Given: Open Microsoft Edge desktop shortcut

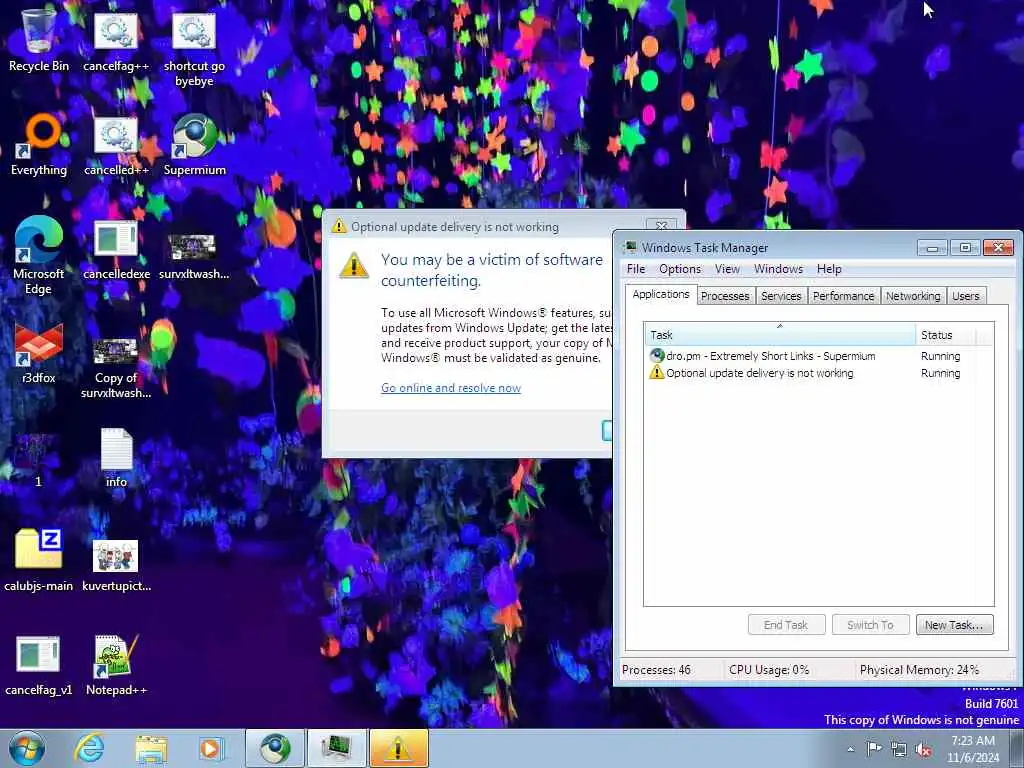Looking at the screenshot, I should (39, 255).
